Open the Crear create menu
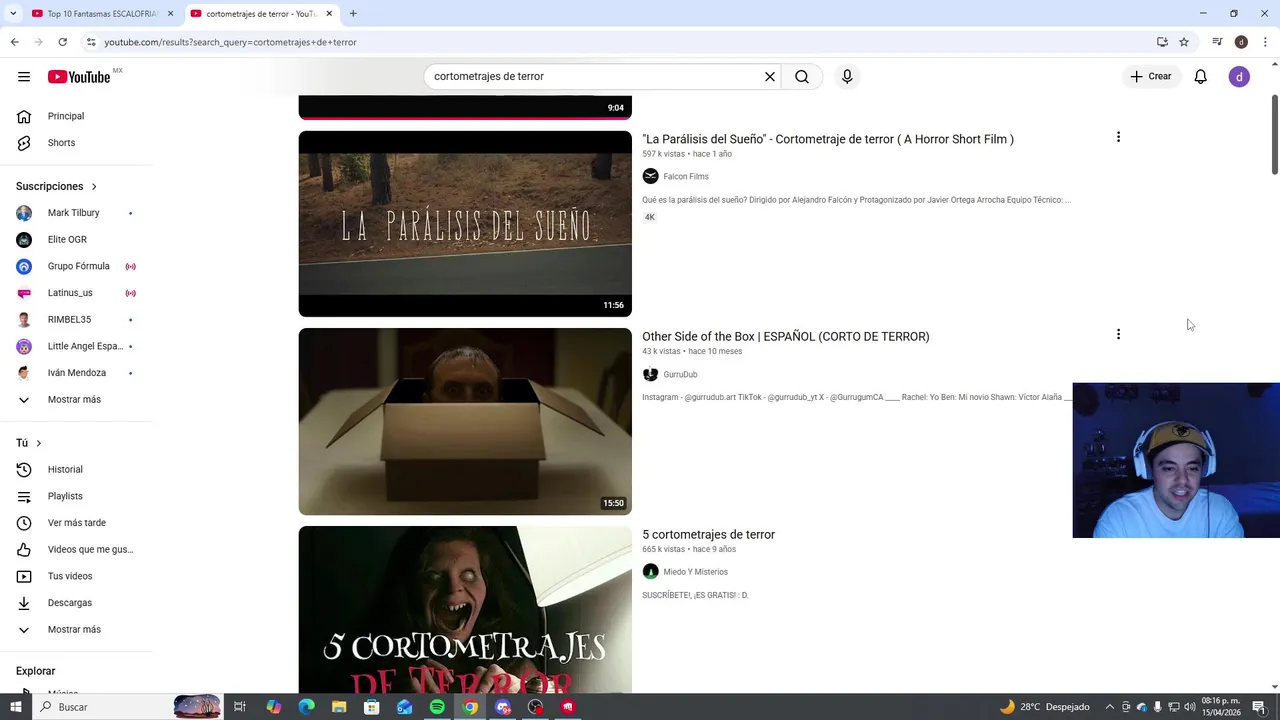Viewport: 1280px width, 720px height. coord(1151,76)
